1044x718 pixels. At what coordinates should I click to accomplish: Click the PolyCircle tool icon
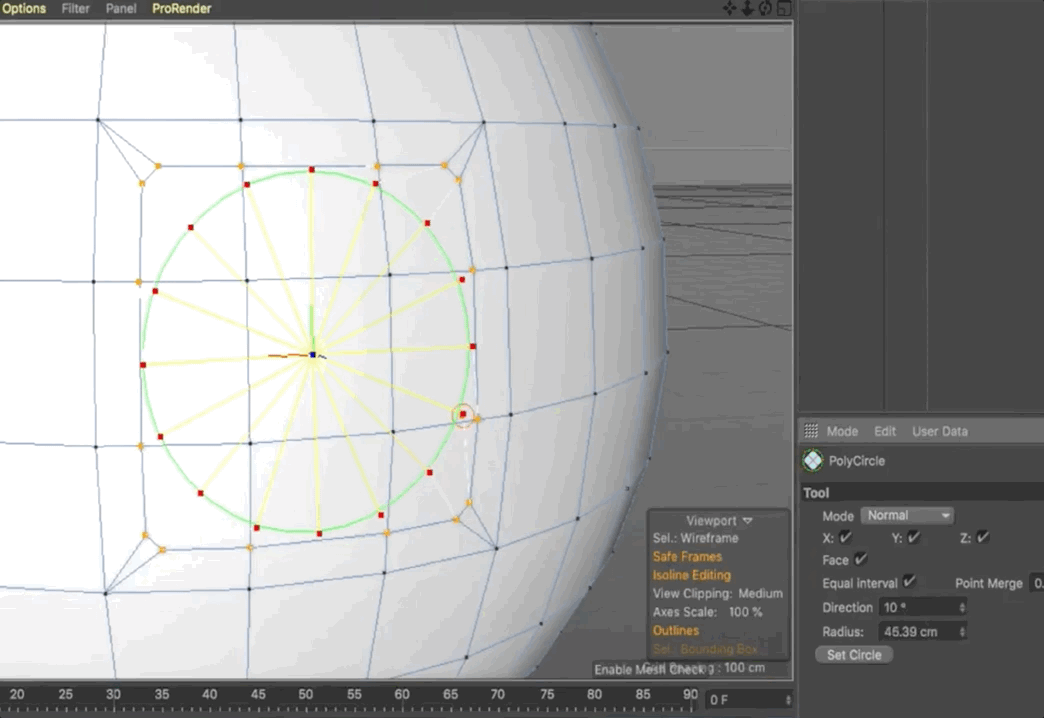(x=812, y=460)
